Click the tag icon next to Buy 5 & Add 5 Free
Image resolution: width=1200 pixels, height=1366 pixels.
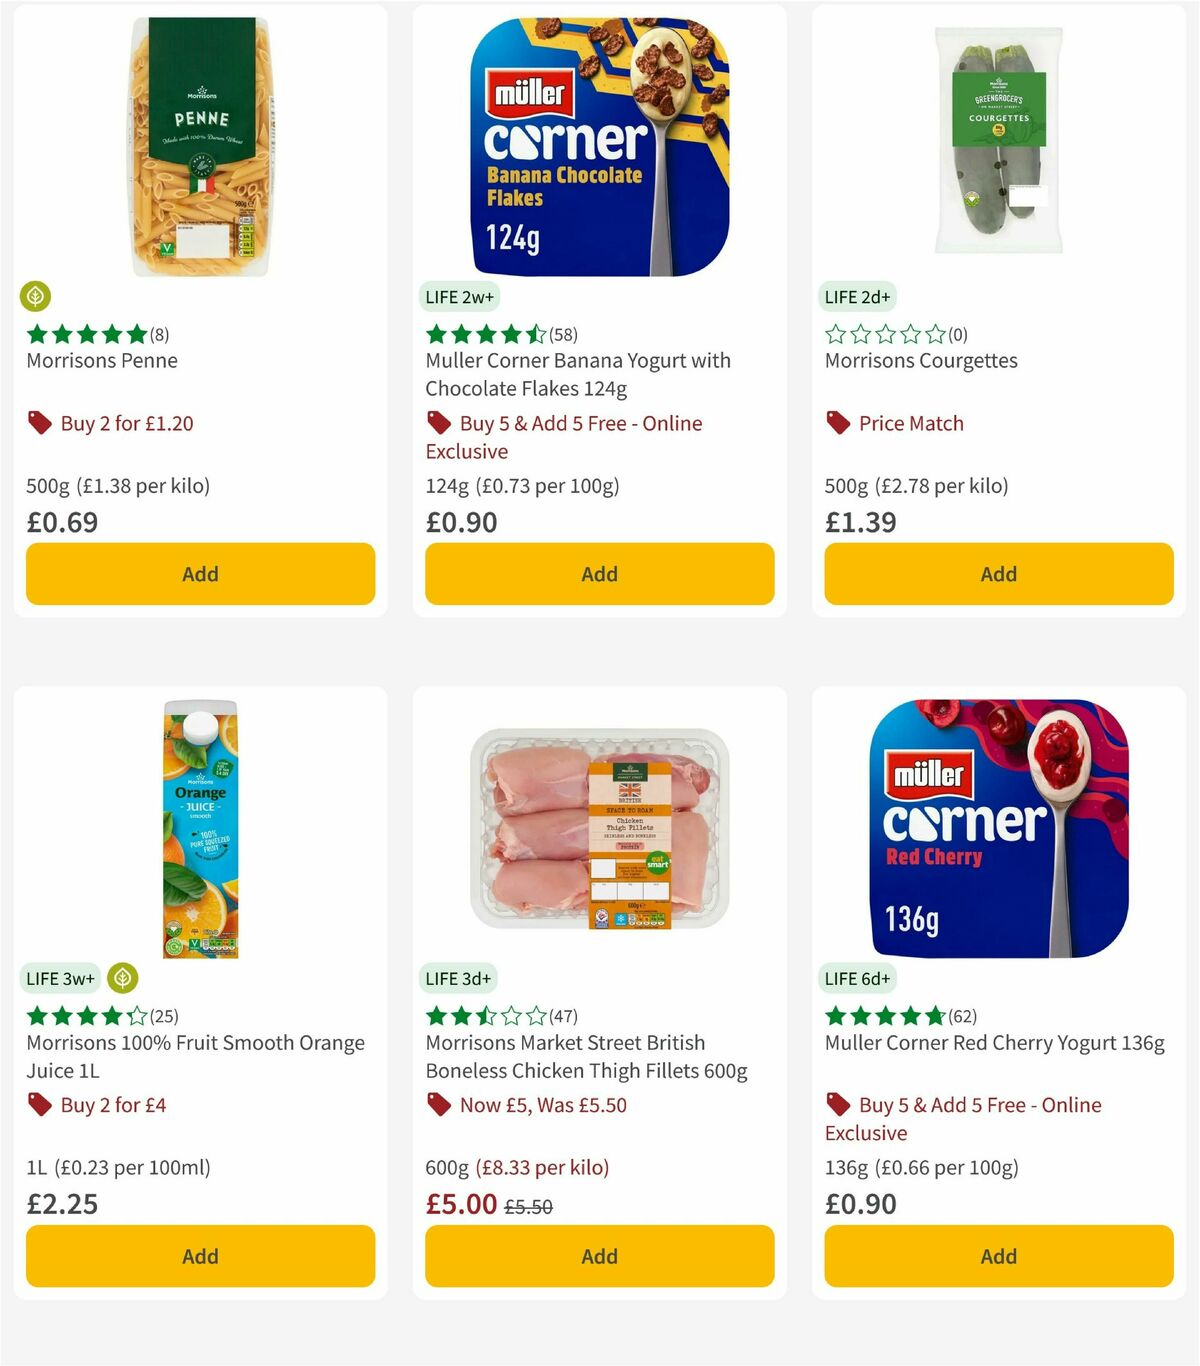[x=438, y=423]
